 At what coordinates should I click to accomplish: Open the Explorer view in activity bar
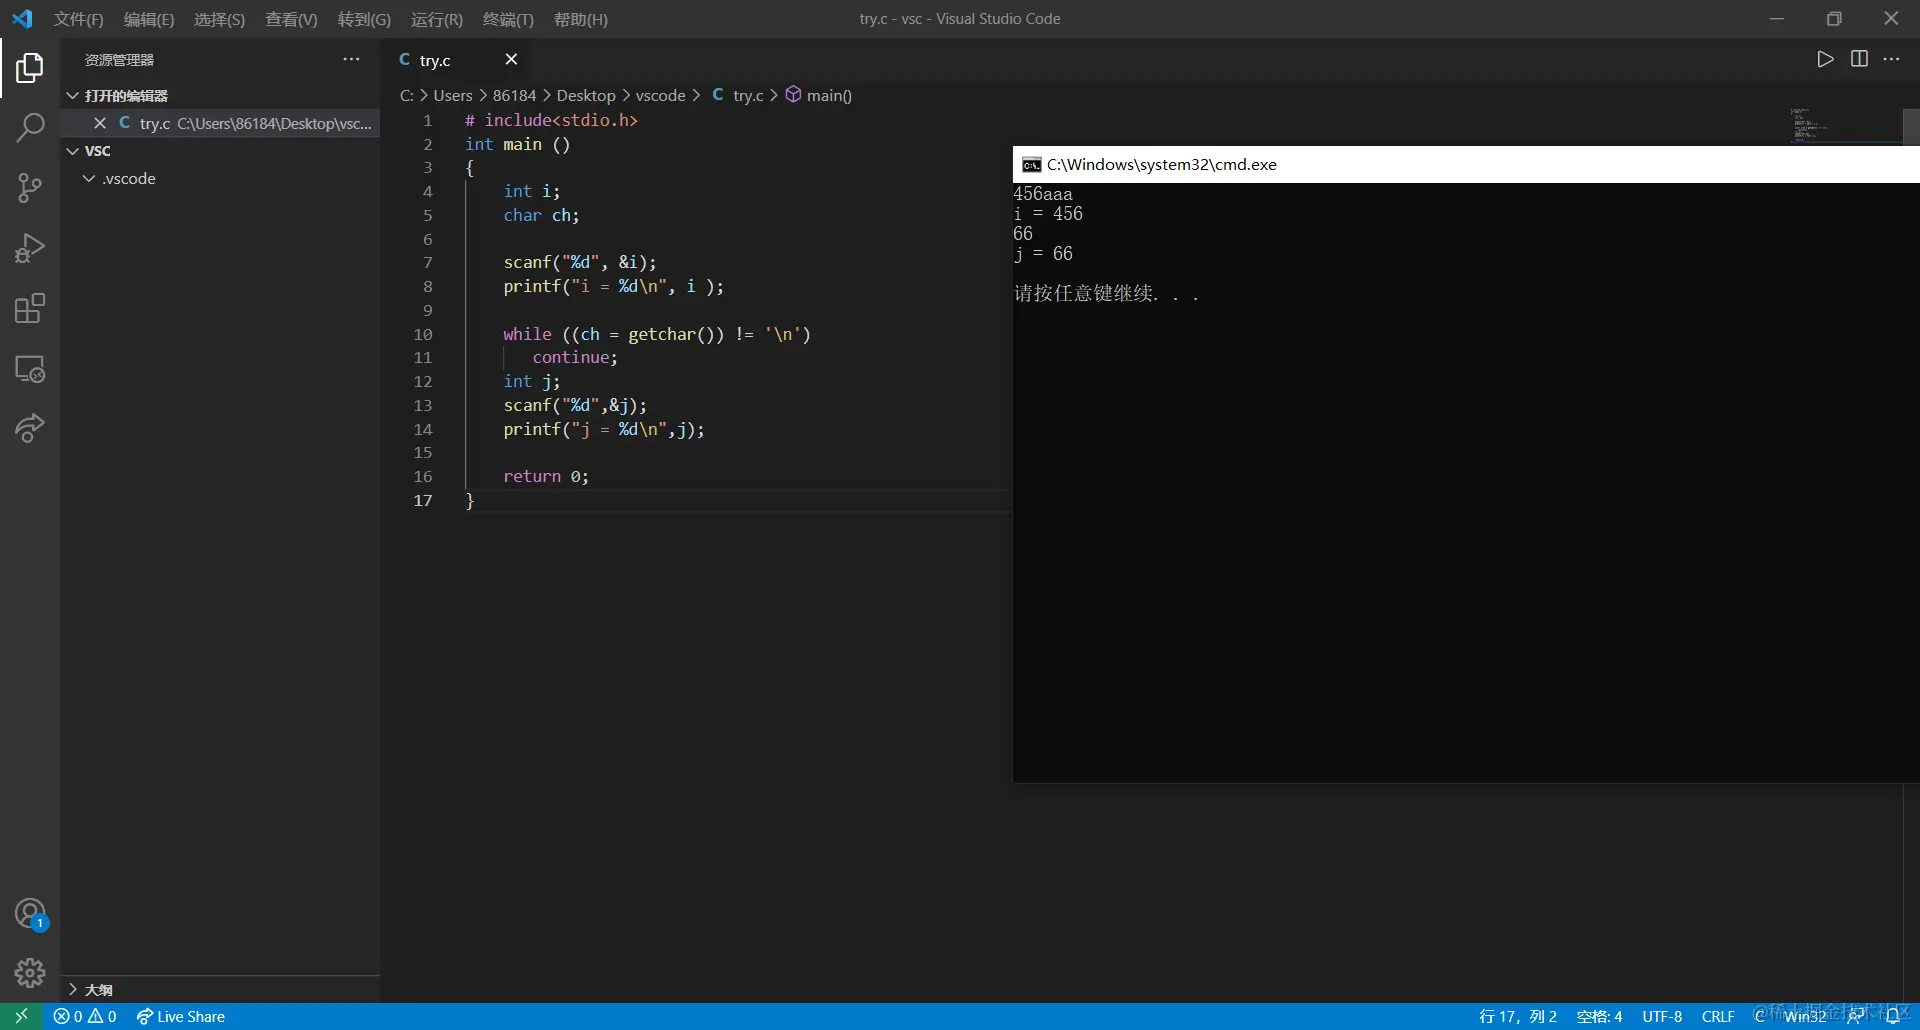coord(30,68)
